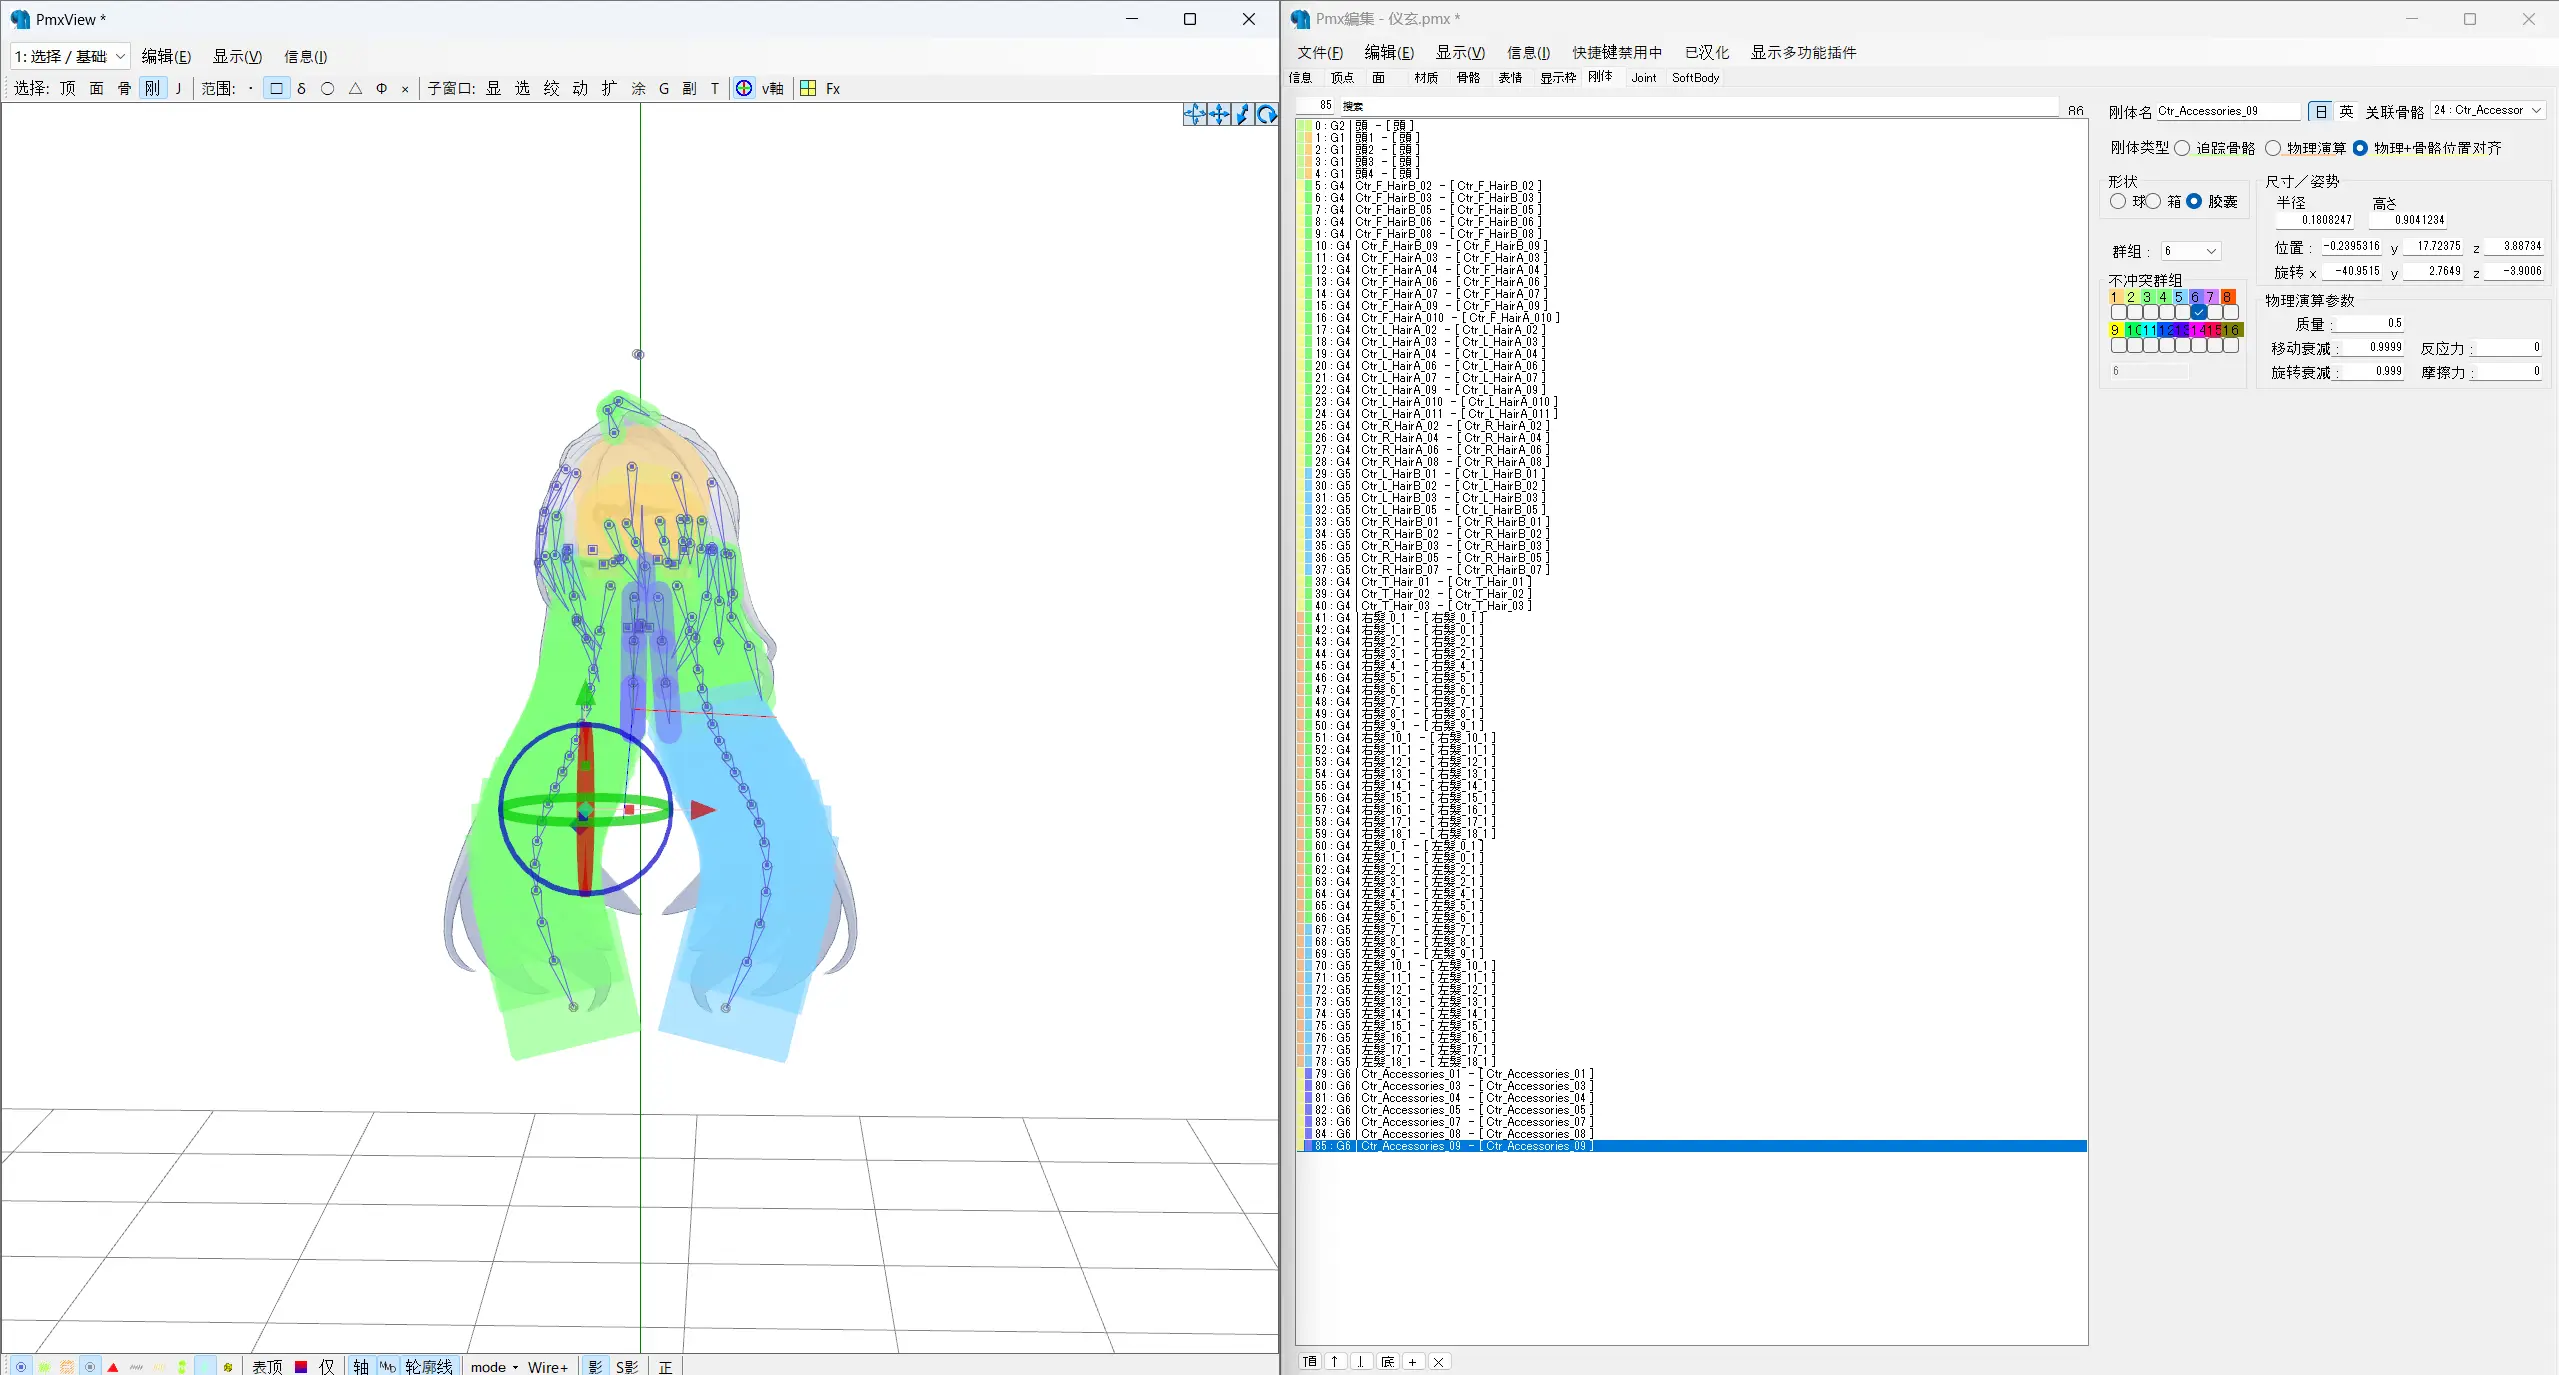The width and height of the screenshot is (2559, 1375).
Task: Choose the 球 sphere shape option
Action: click(x=2118, y=201)
